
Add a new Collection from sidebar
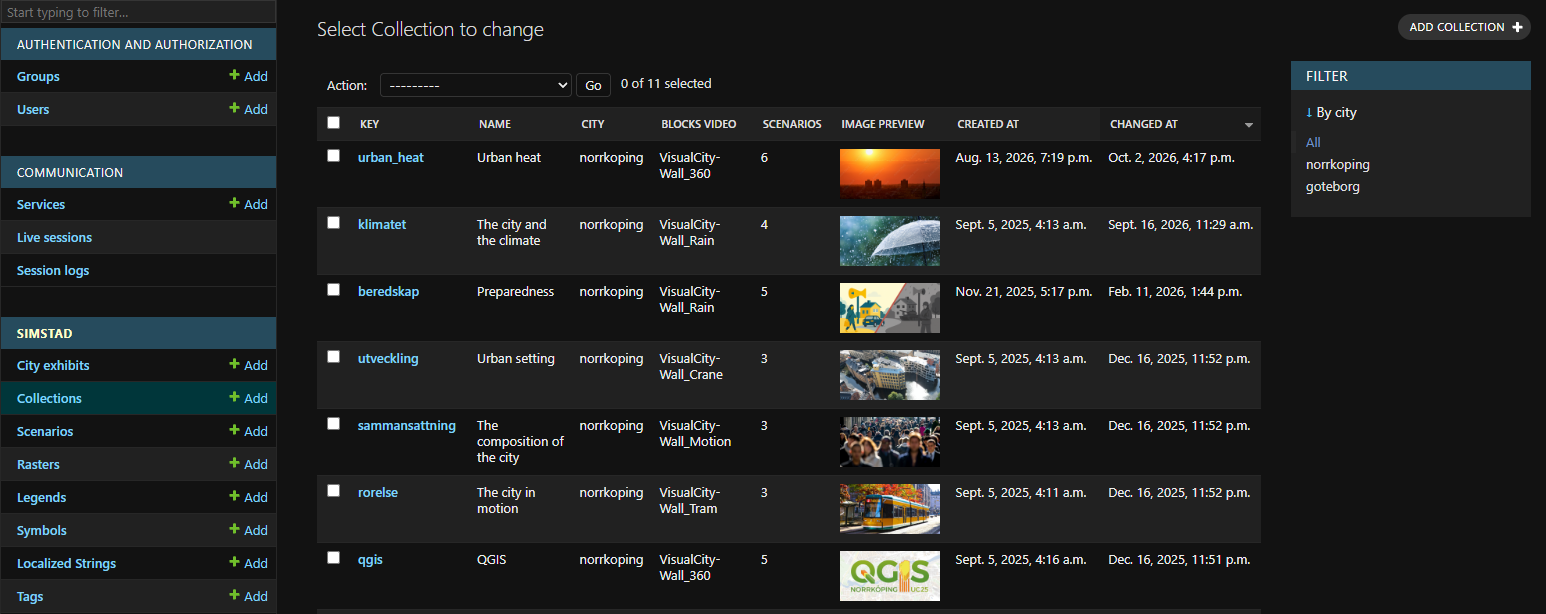(x=248, y=398)
